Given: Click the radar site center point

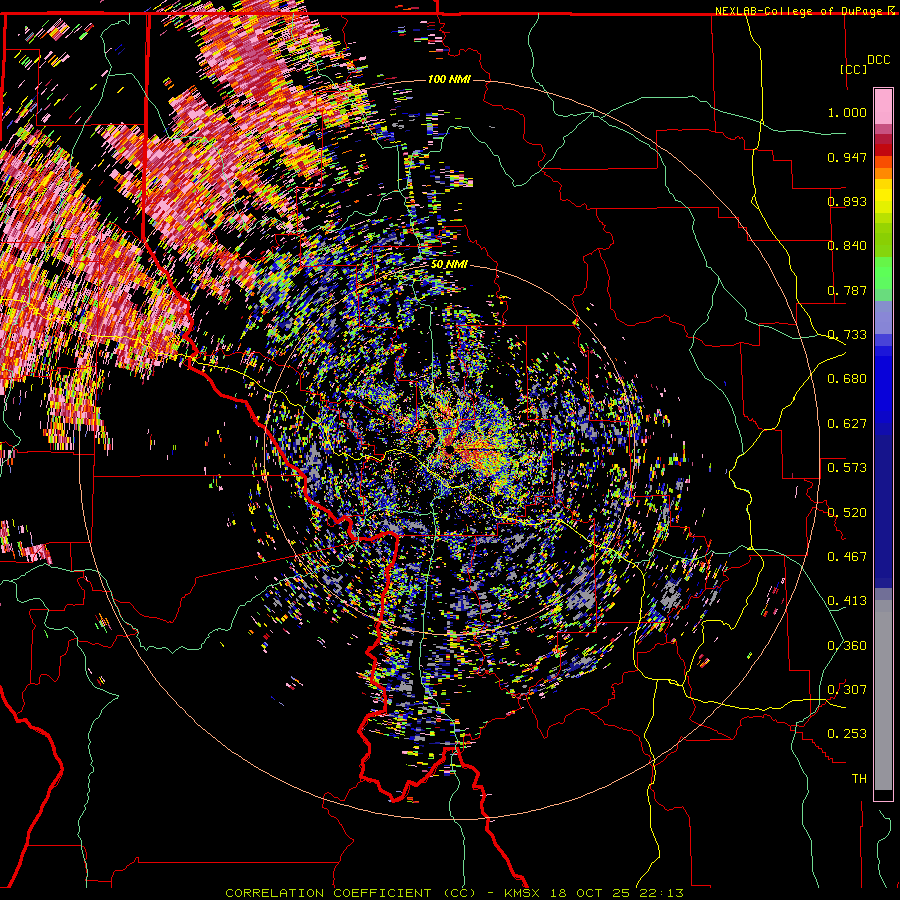Looking at the screenshot, I should (x=449, y=449).
